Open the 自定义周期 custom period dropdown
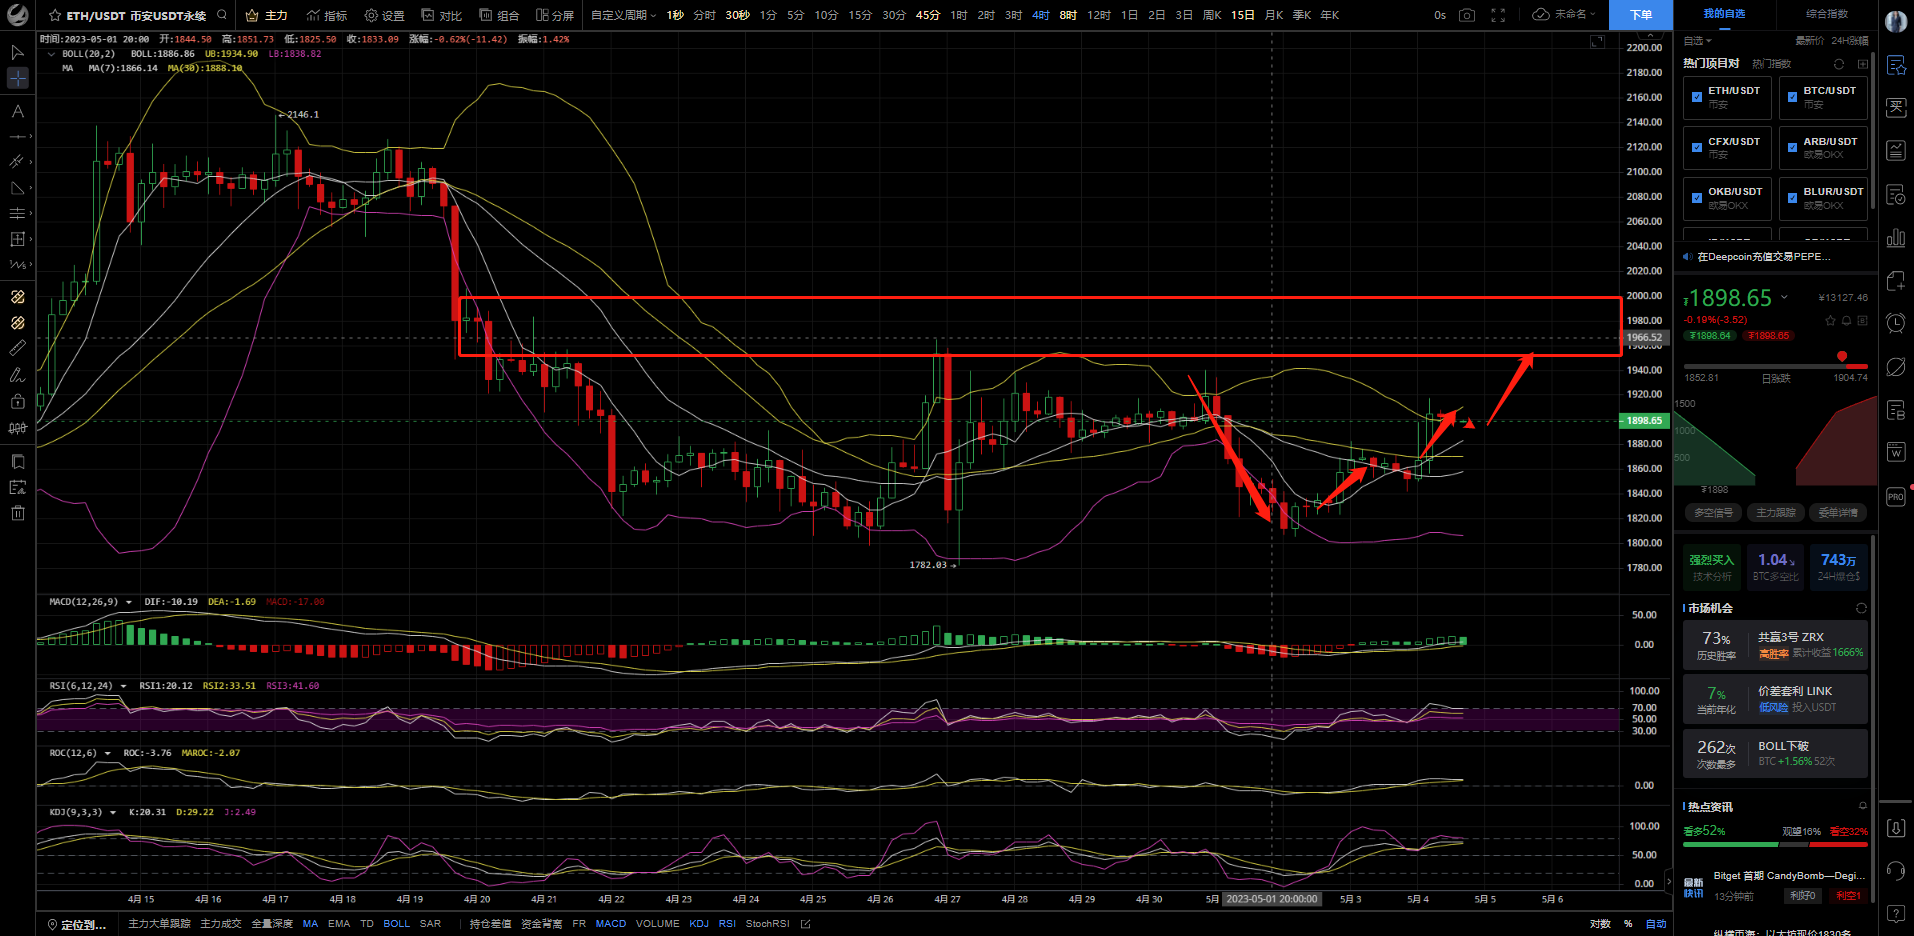 coord(623,15)
